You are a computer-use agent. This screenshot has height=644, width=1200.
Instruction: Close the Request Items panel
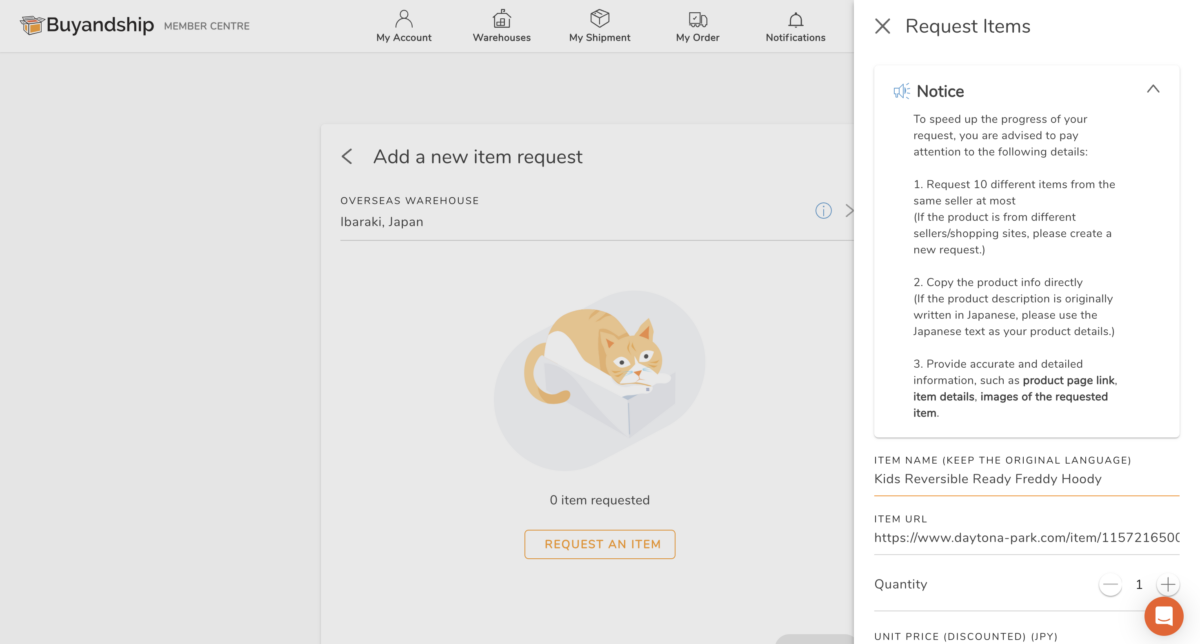point(882,27)
